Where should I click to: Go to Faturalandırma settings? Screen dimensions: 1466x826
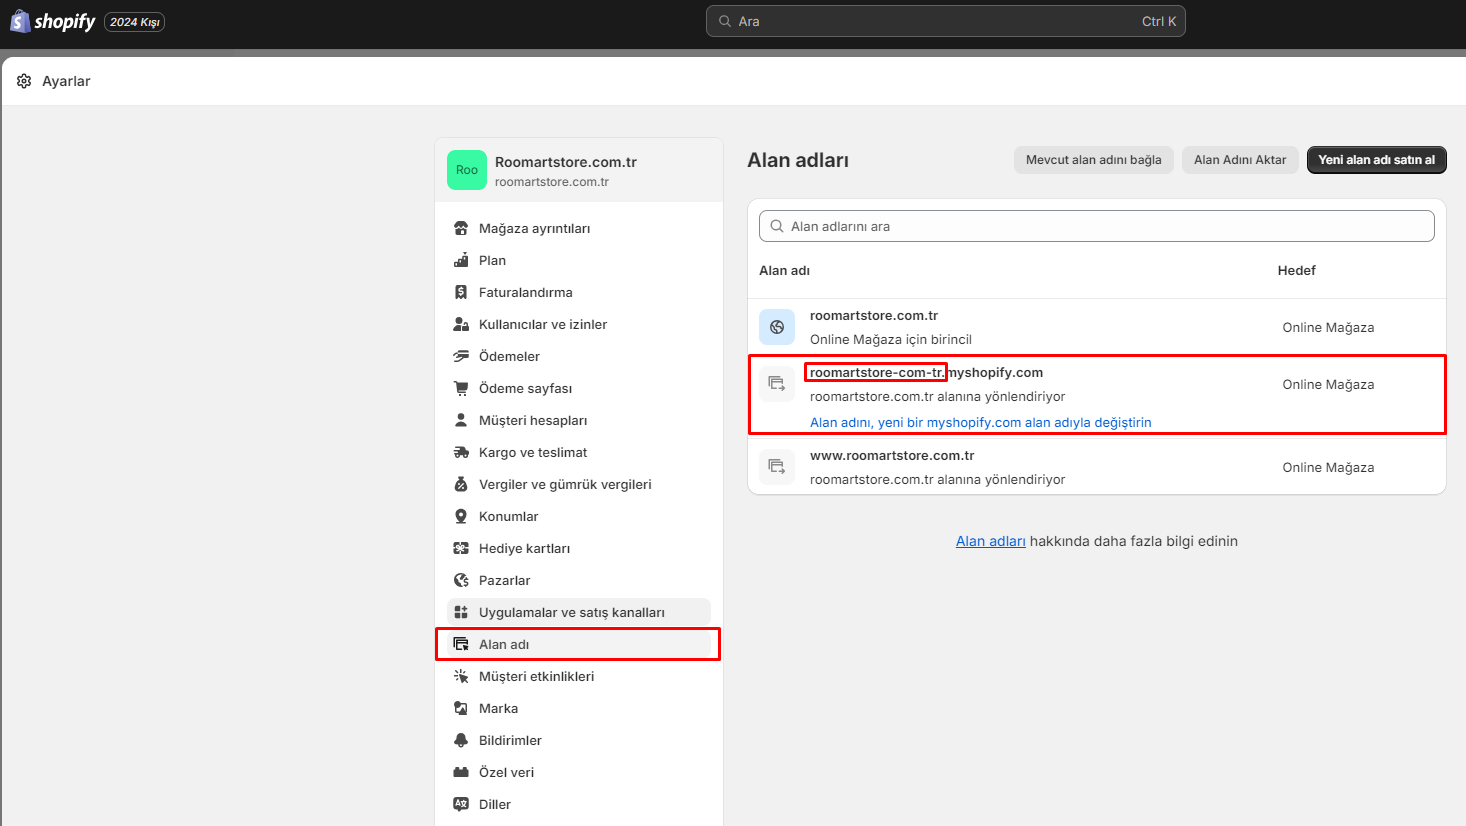525,292
